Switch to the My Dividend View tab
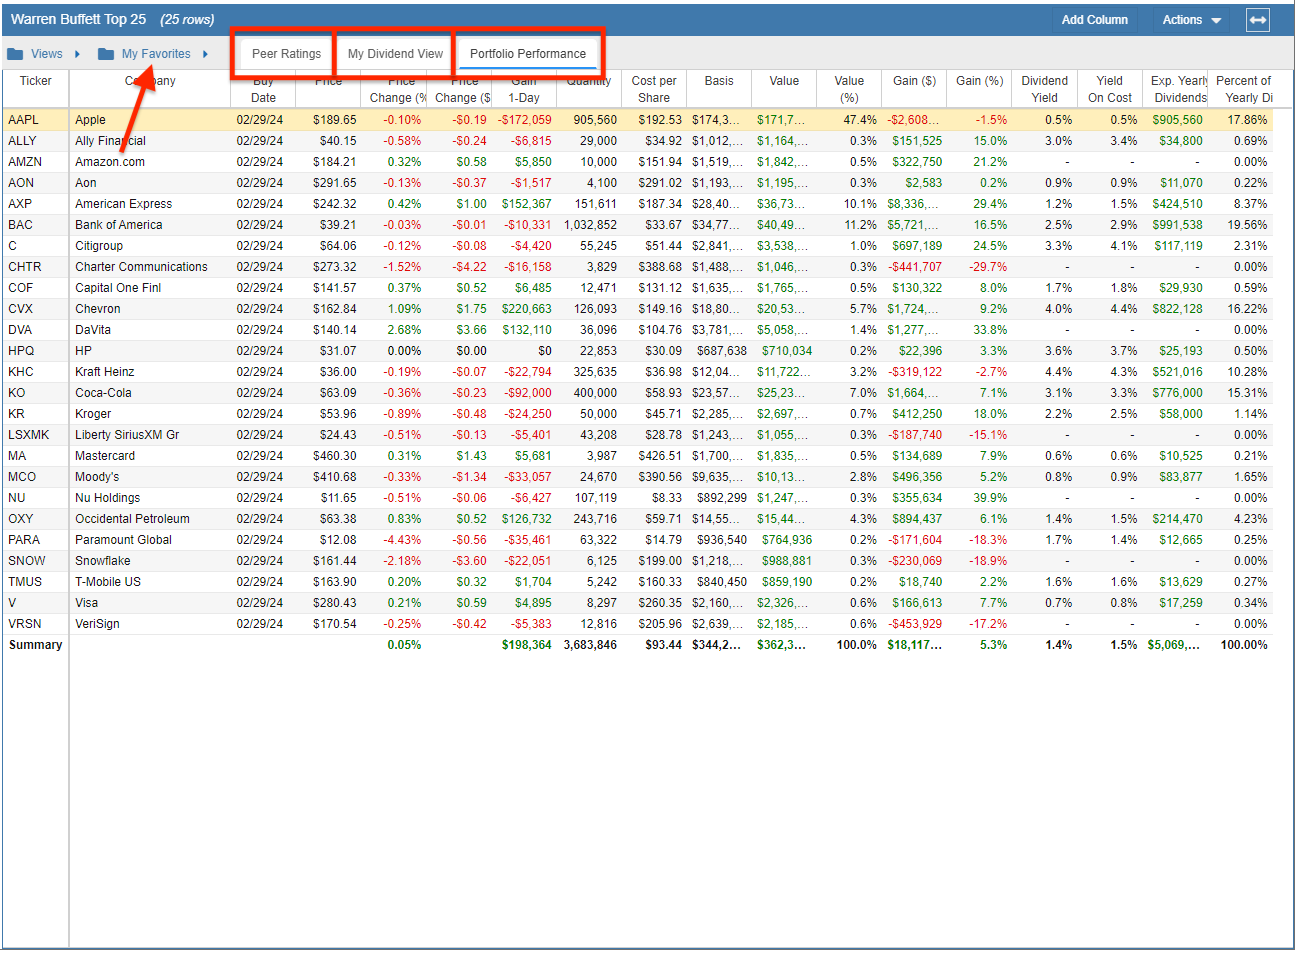The image size is (1297, 955). (x=395, y=54)
